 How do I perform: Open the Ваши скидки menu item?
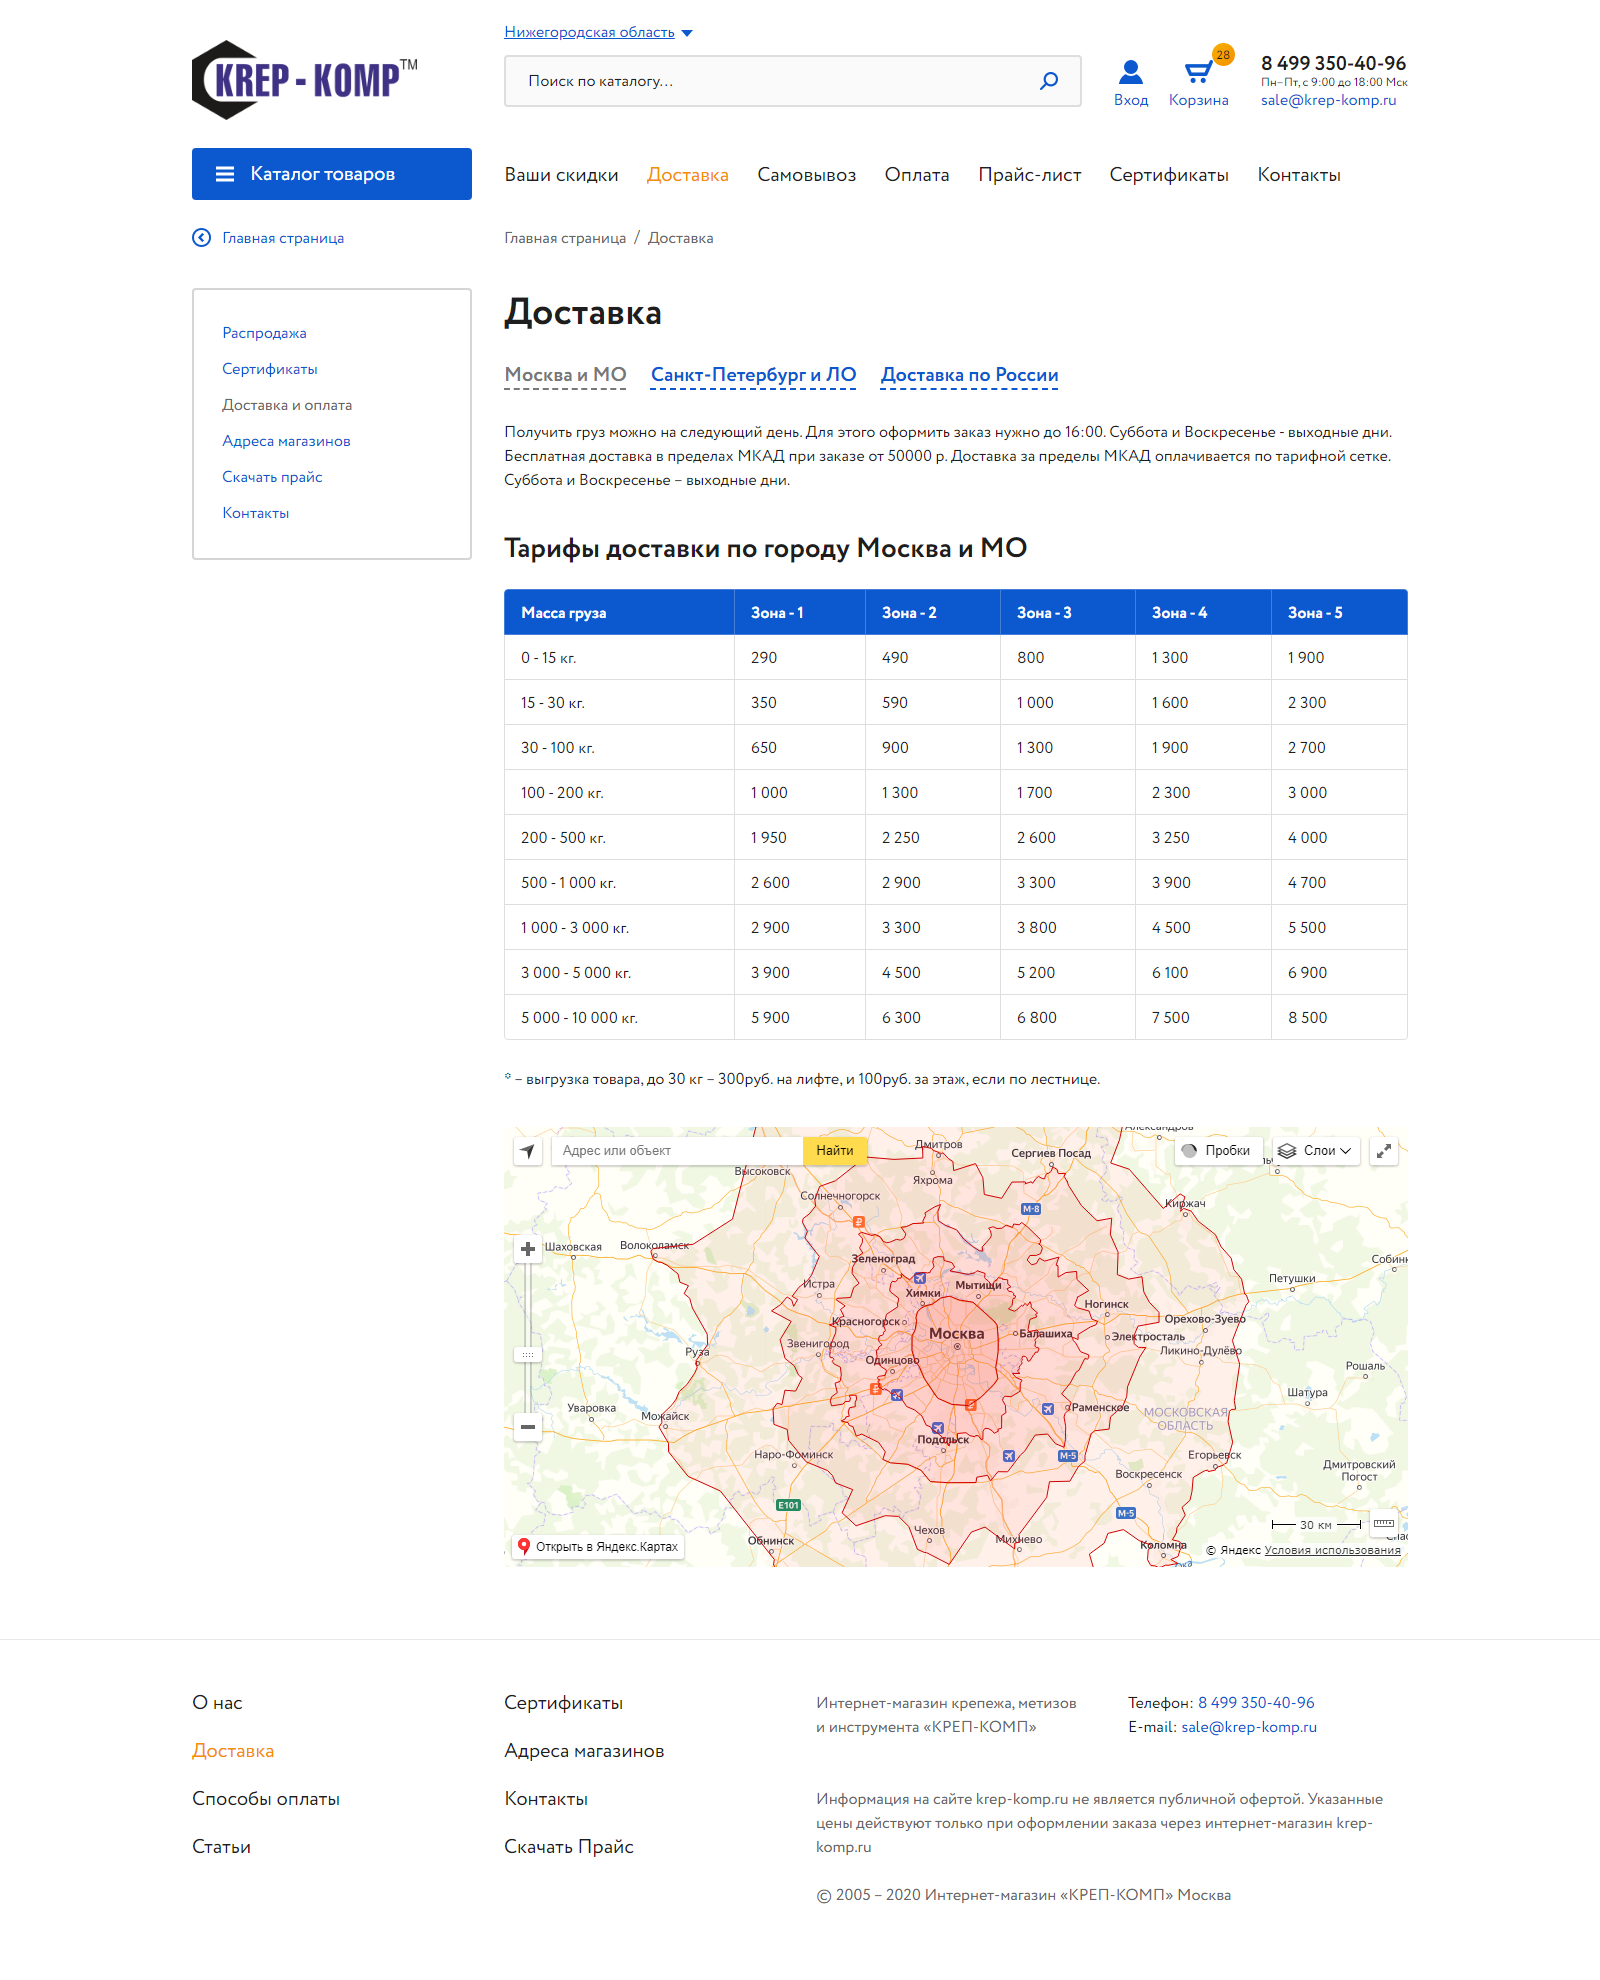pos(562,175)
